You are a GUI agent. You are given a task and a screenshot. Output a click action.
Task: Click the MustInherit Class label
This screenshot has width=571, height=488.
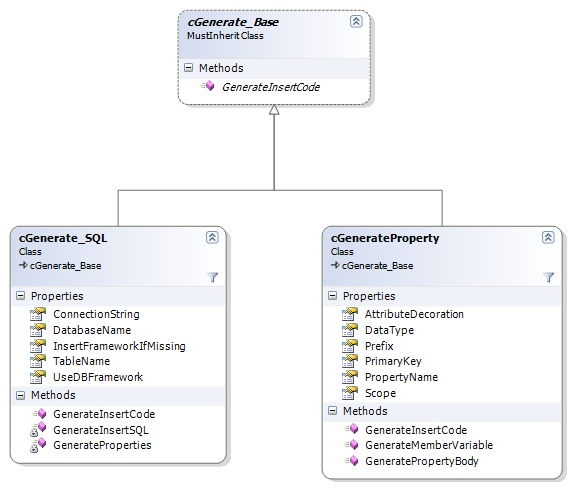point(225,36)
